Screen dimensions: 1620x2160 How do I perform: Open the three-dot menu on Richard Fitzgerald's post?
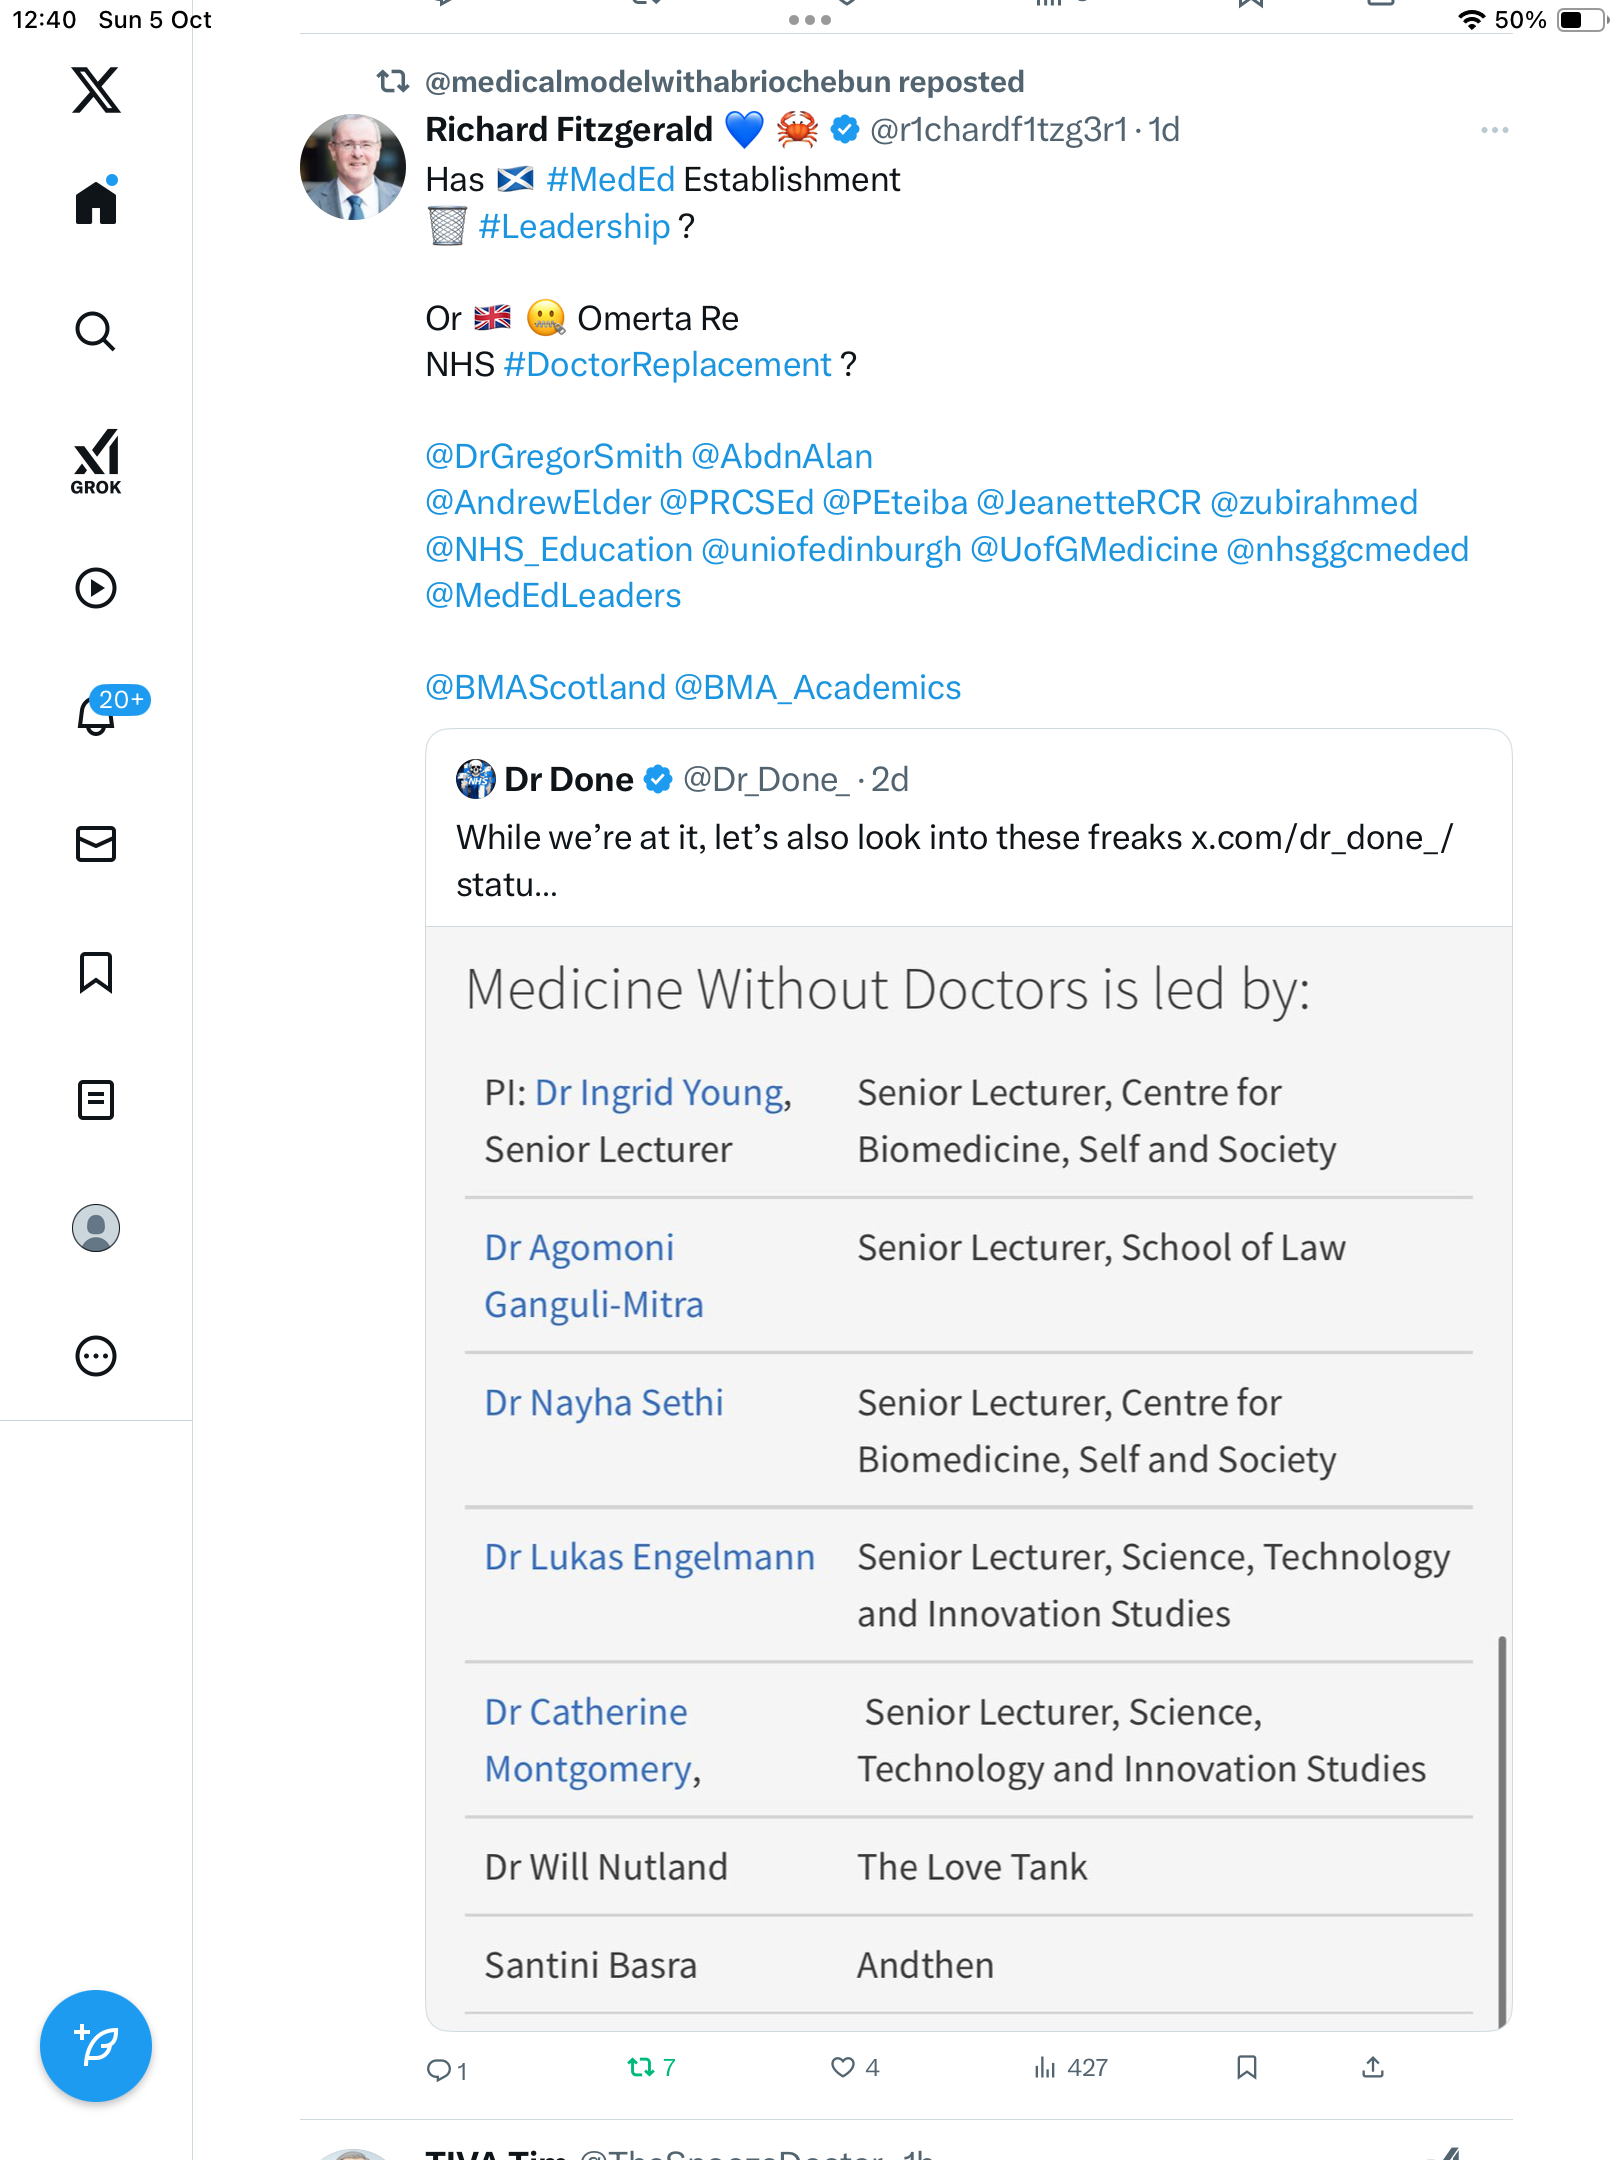(1494, 130)
